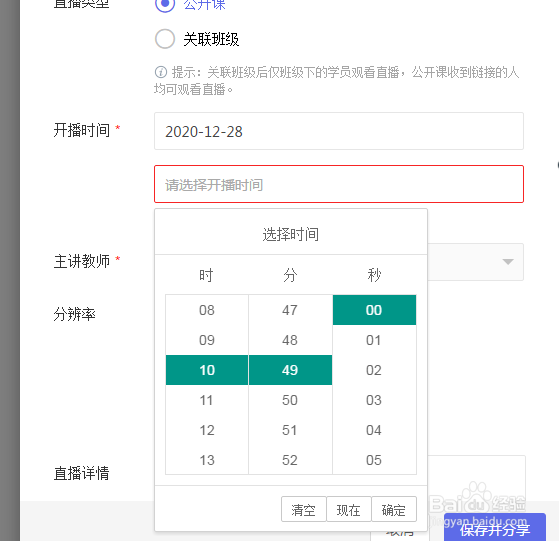Pick minute 52 in minutes column

coord(290,460)
